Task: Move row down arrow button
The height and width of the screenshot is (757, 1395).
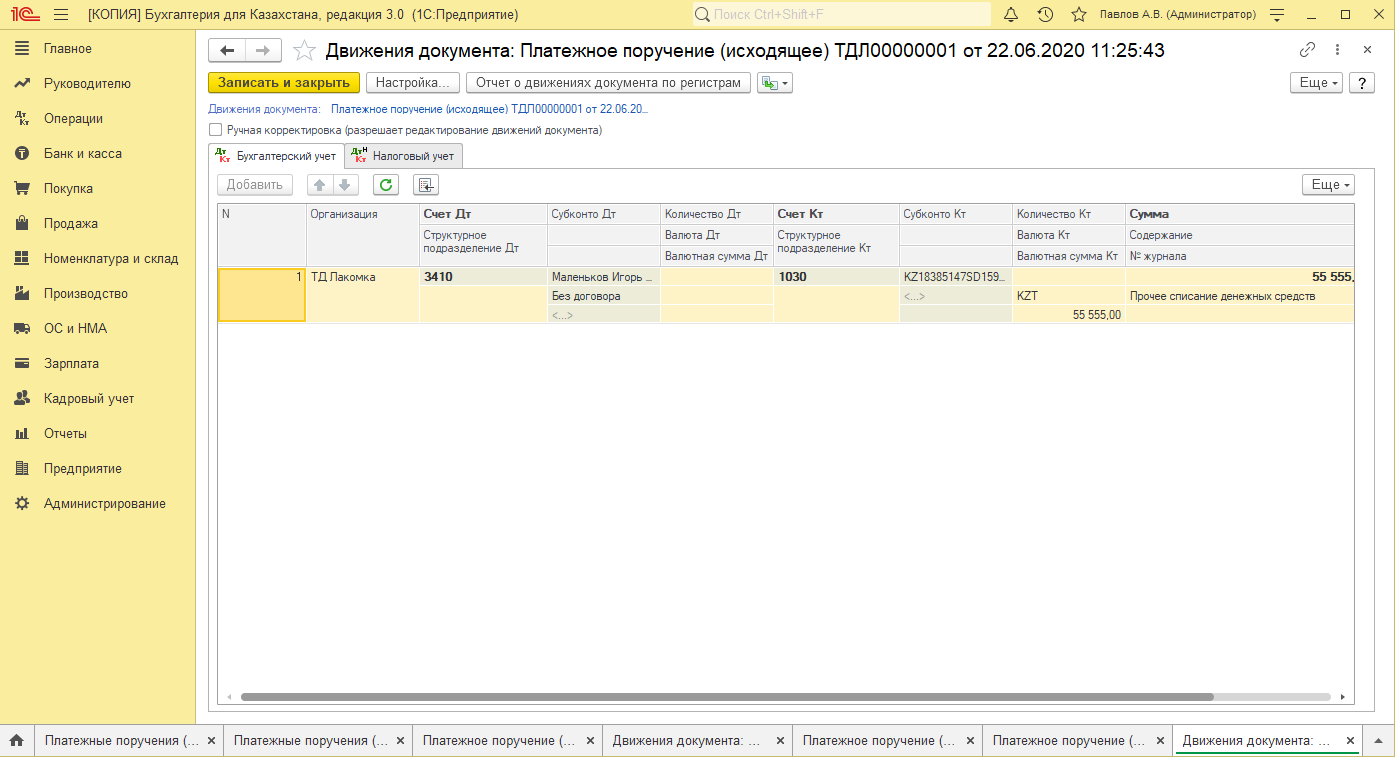Action: tap(345, 185)
